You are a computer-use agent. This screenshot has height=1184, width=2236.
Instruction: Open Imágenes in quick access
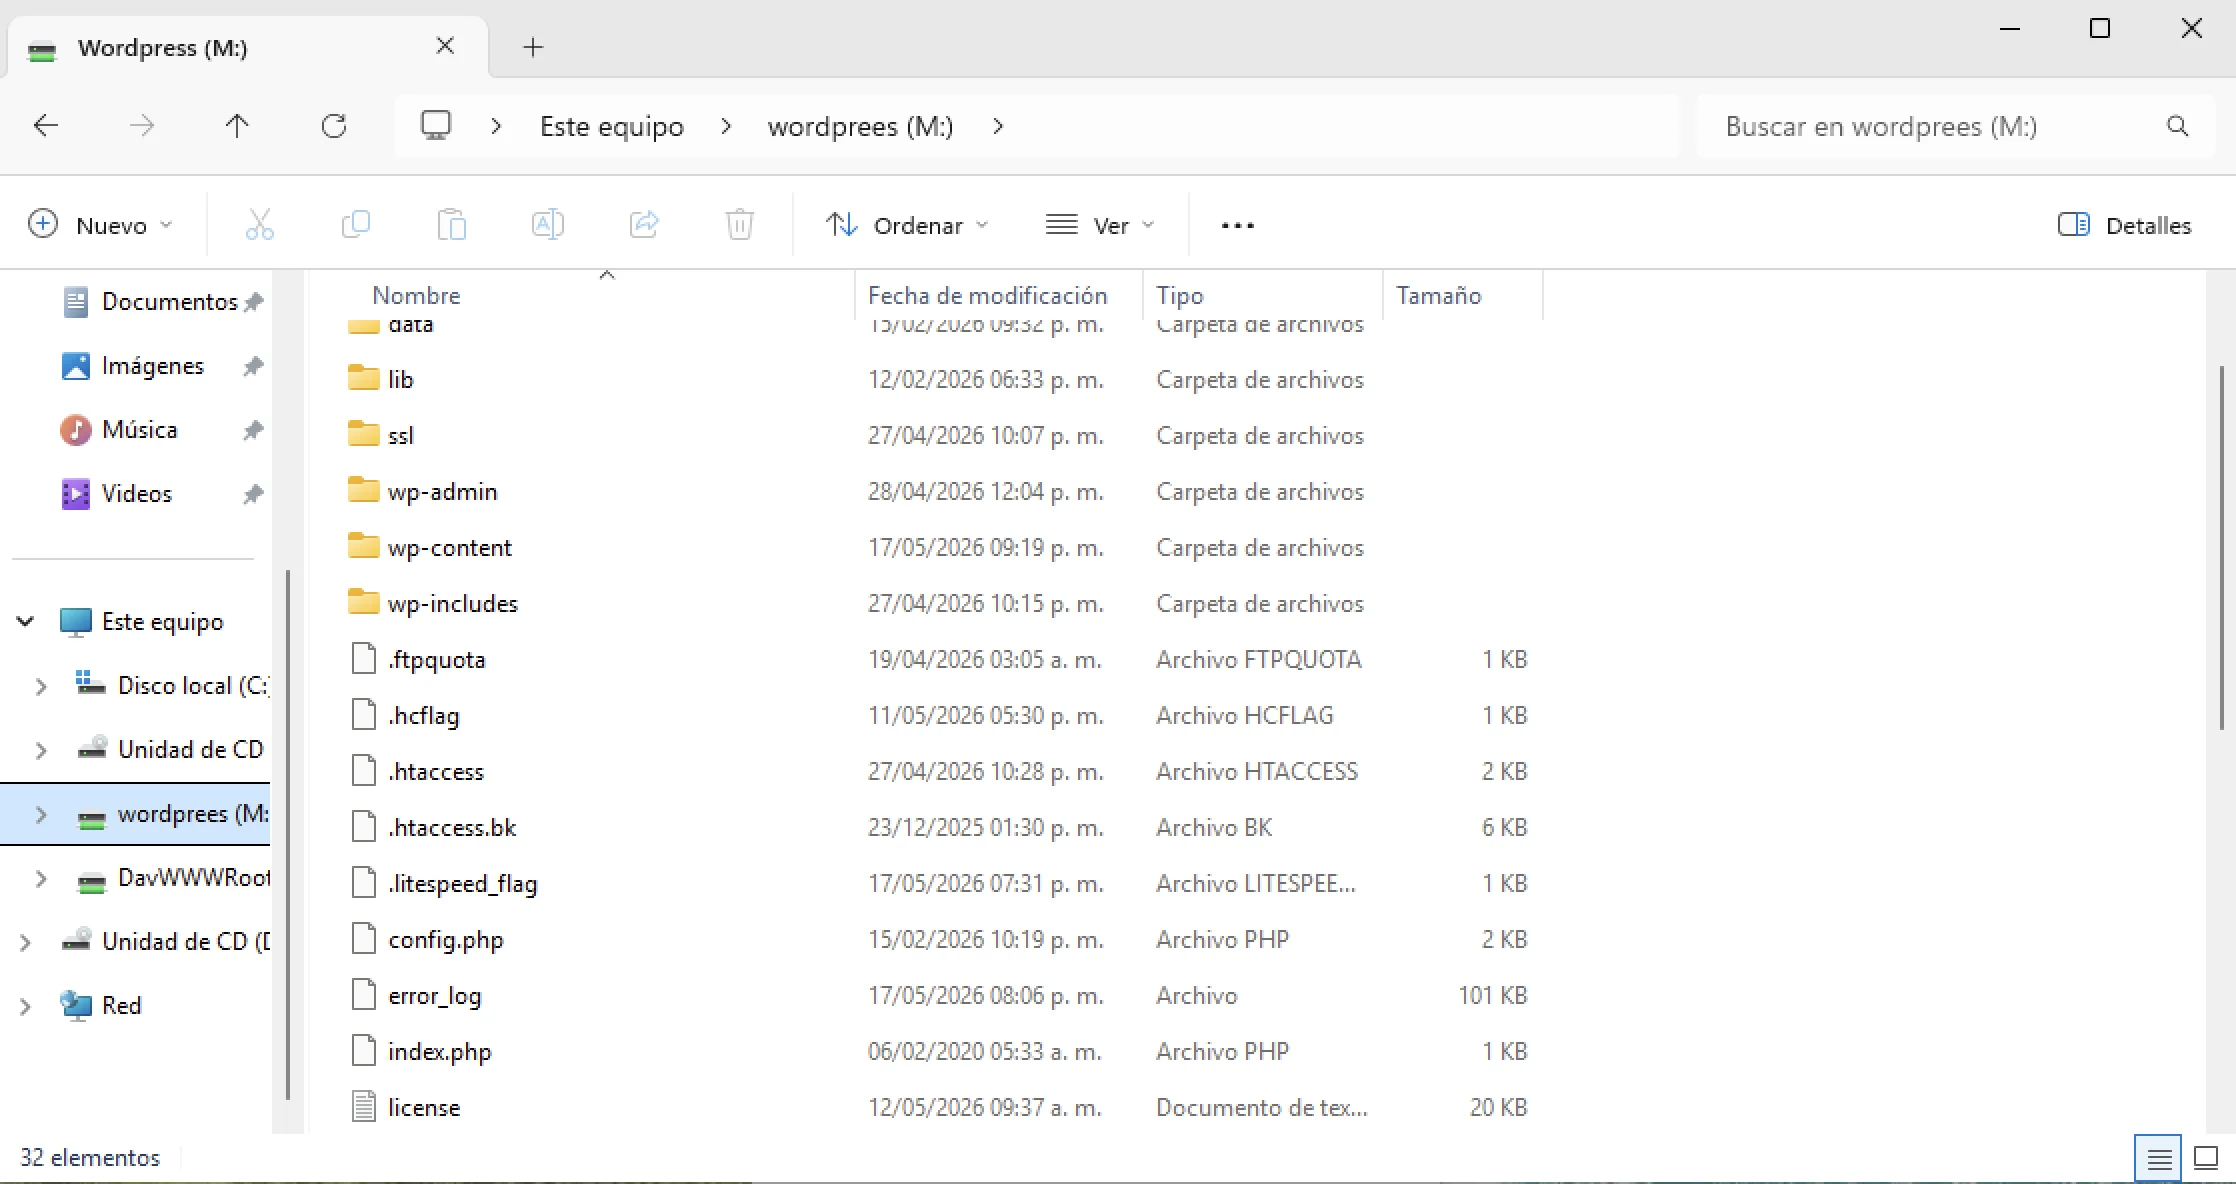pos(132,366)
